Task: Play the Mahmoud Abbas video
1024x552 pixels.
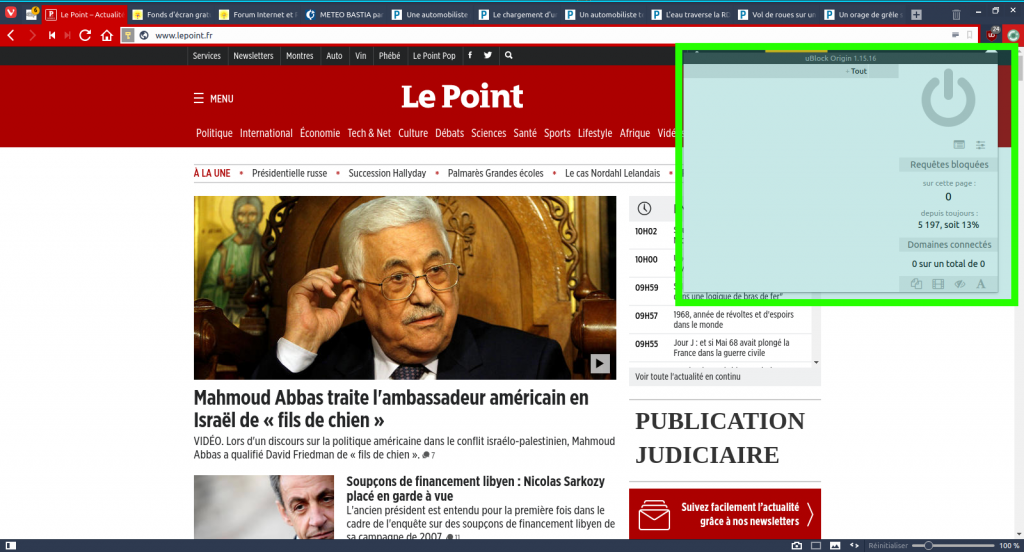Action: point(600,363)
